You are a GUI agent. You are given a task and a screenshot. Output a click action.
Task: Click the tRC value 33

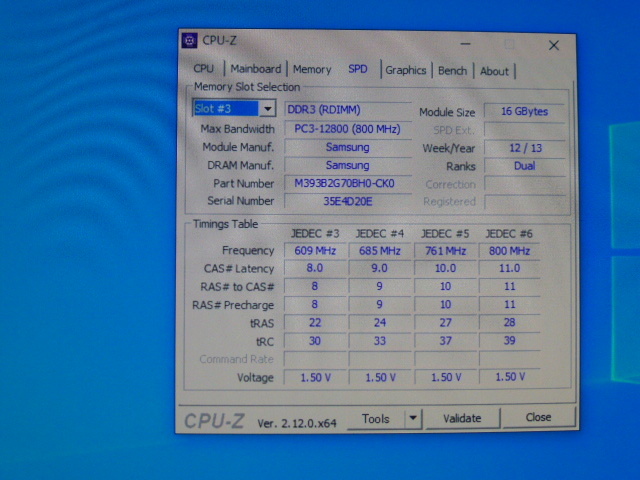(380, 341)
